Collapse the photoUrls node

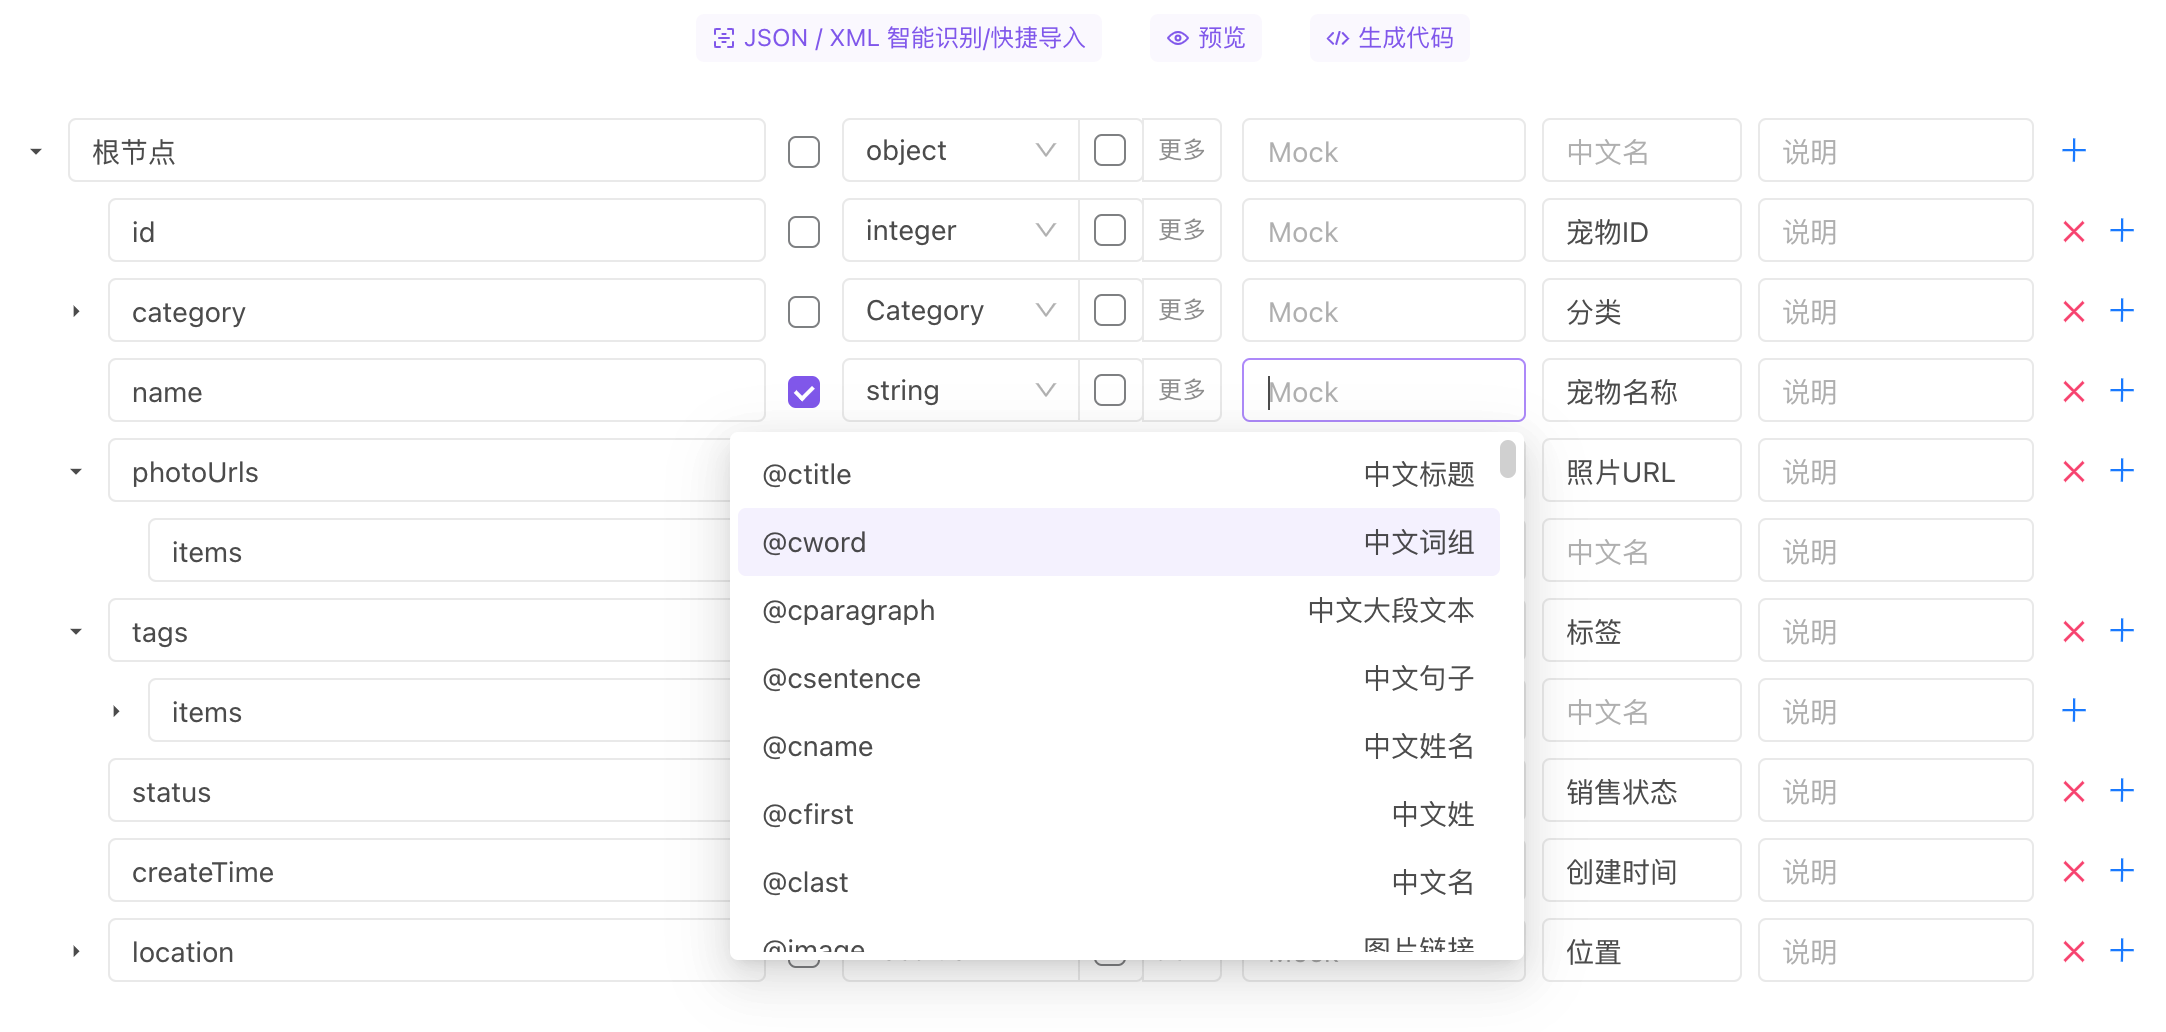point(76,470)
